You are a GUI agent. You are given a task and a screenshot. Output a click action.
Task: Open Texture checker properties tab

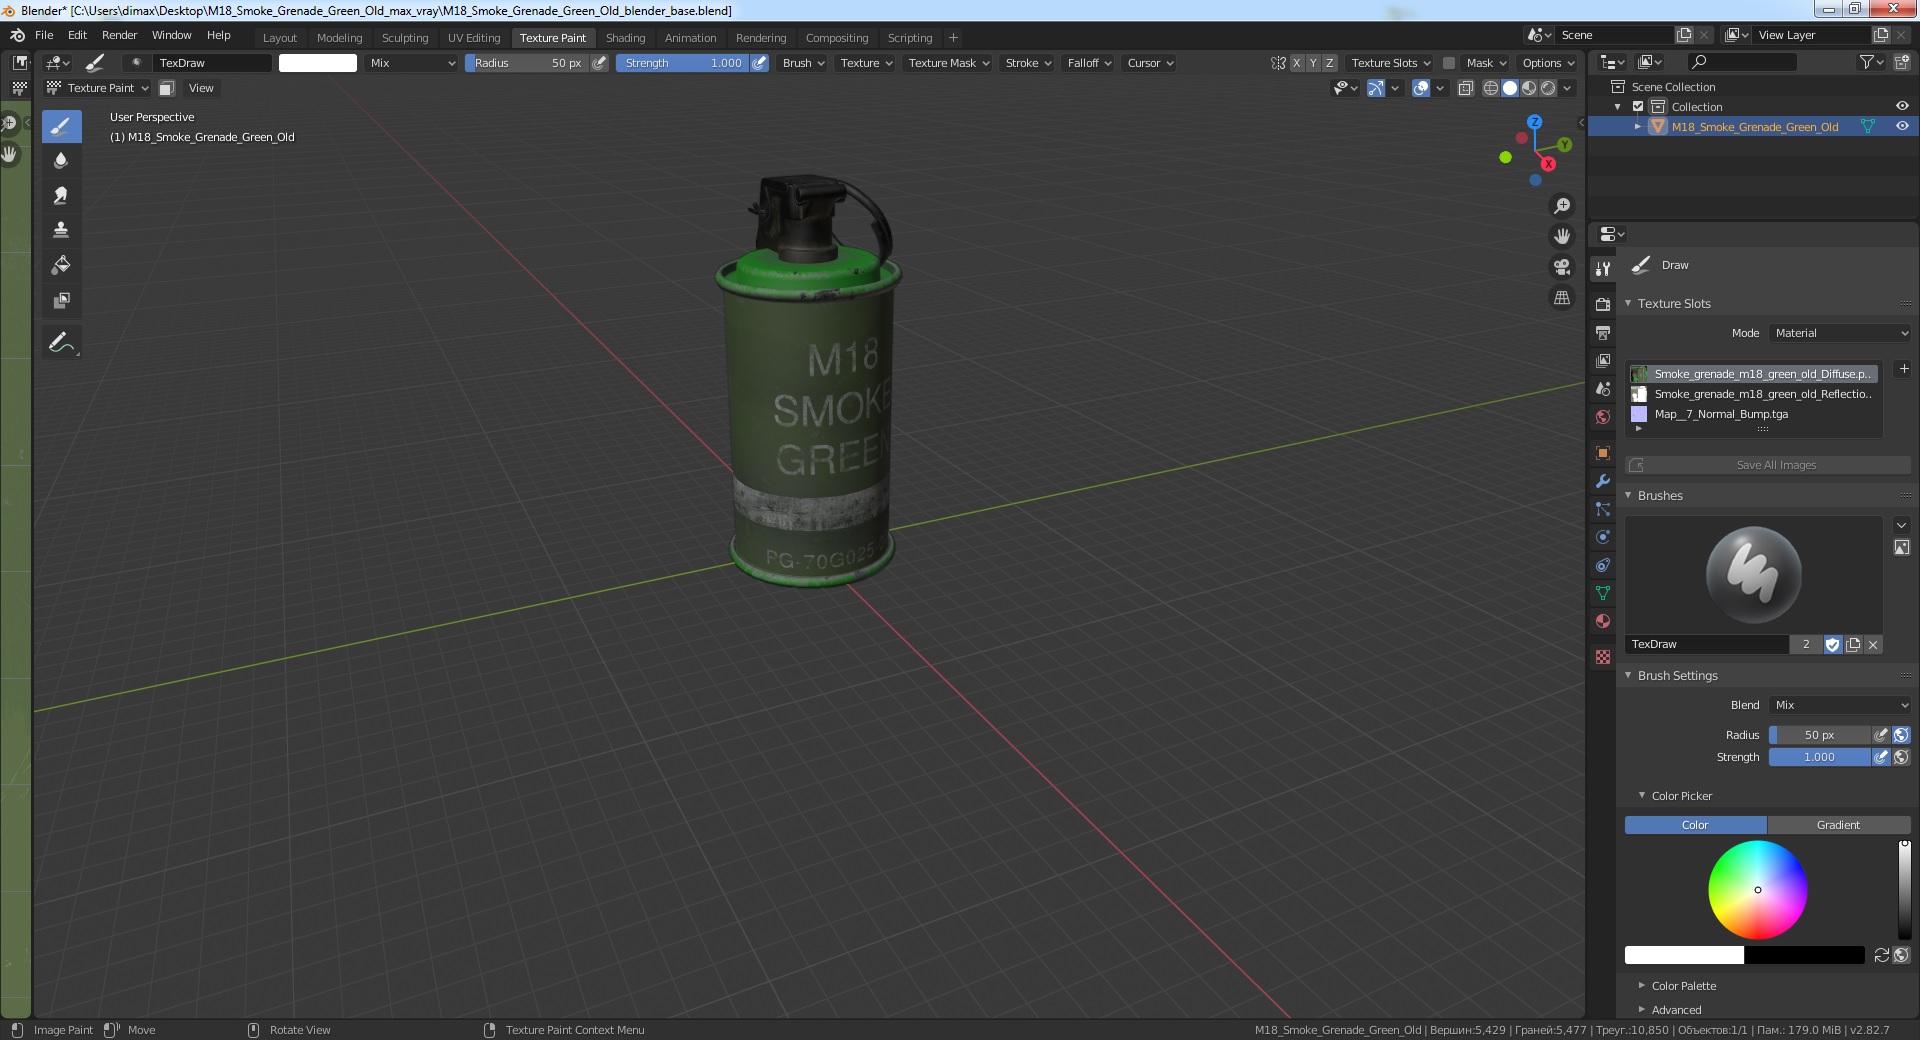1603,657
